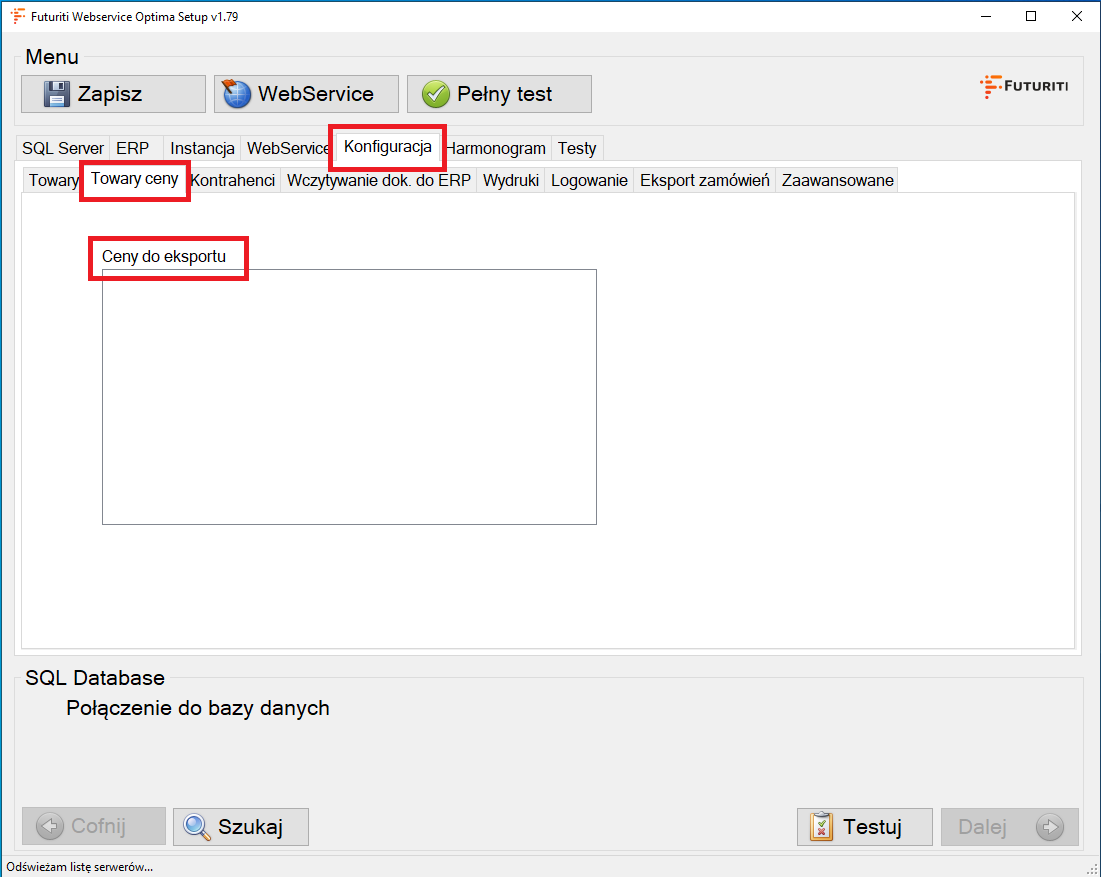The height and width of the screenshot is (877, 1103).
Task: Open the Harmonogram tab
Action: tap(498, 148)
